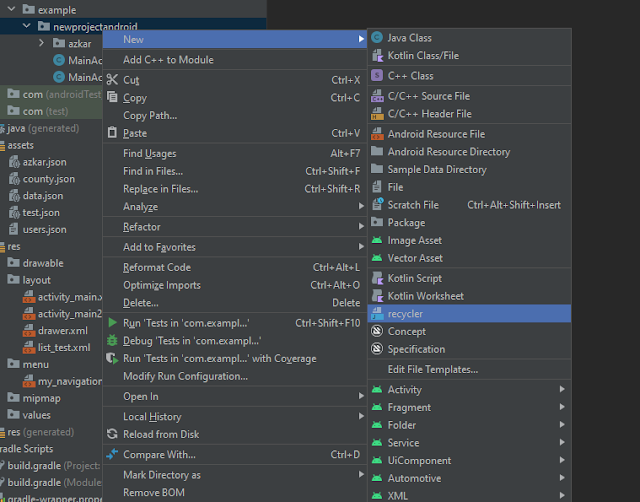Click the Image Asset android icon
The width and height of the screenshot is (640, 502).
point(377,240)
